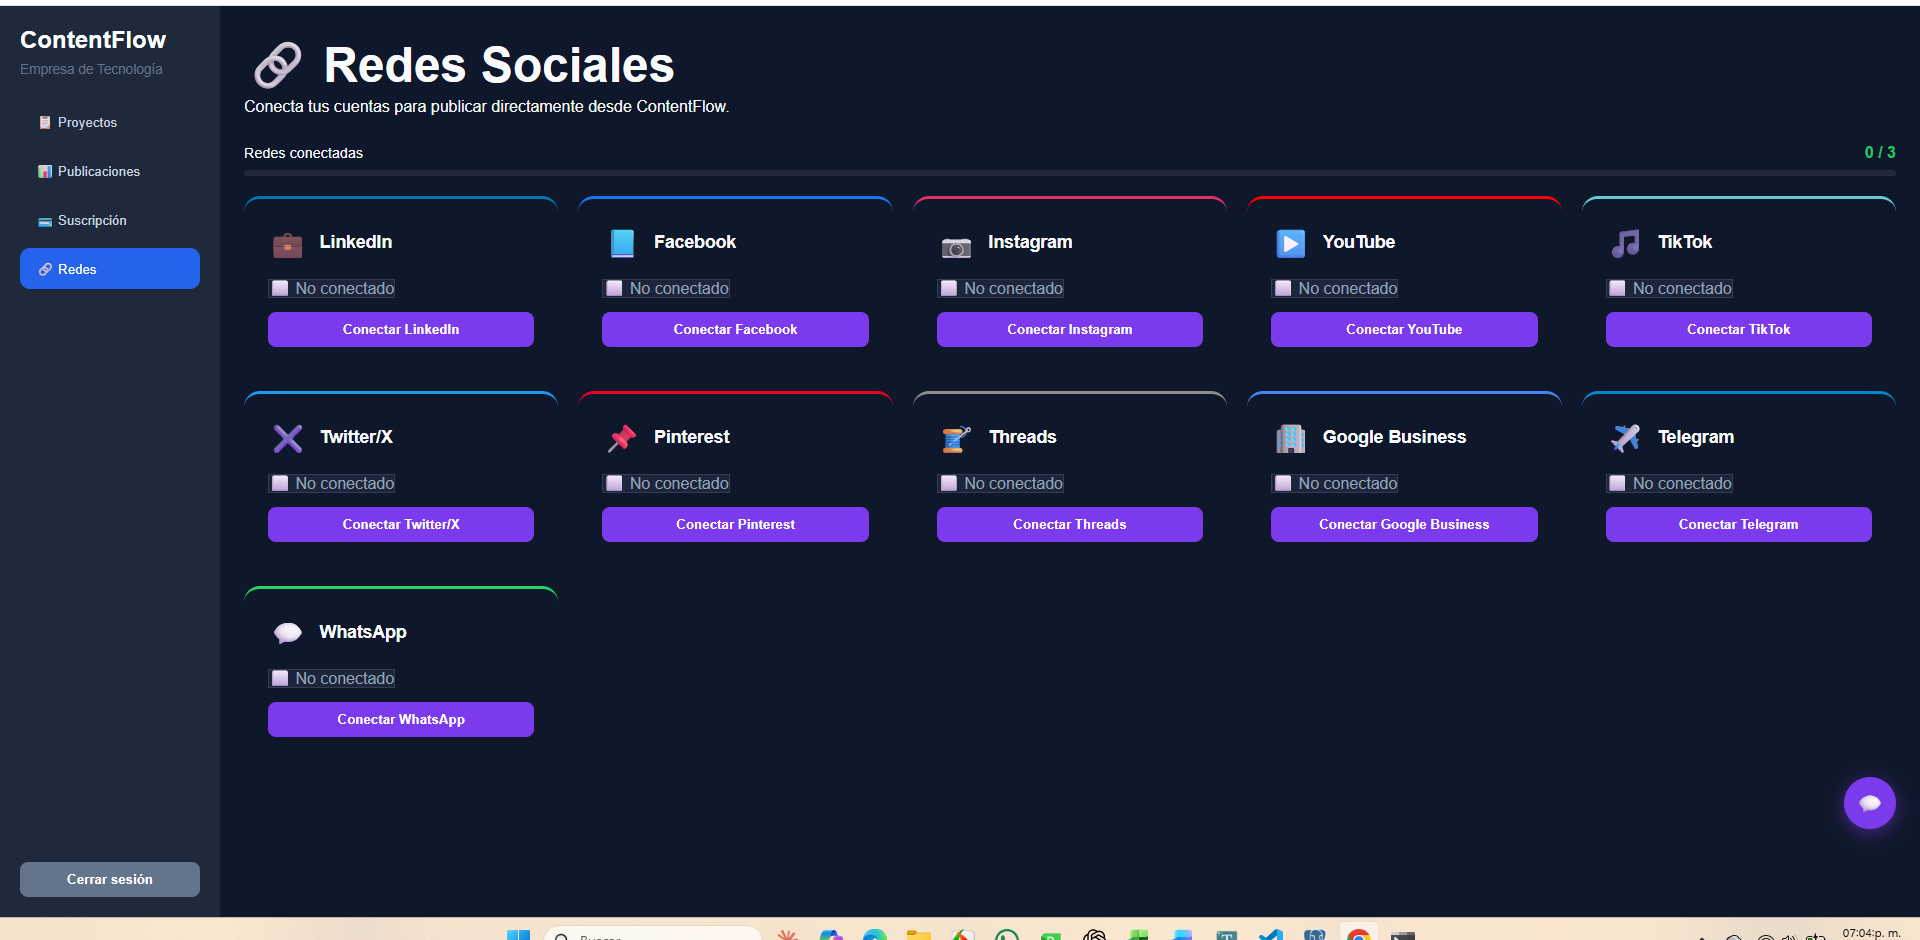The width and height of the screenshot is (1920, 940).
Task: Click the WhatsApp card title
Action: [x=363, y=632]
